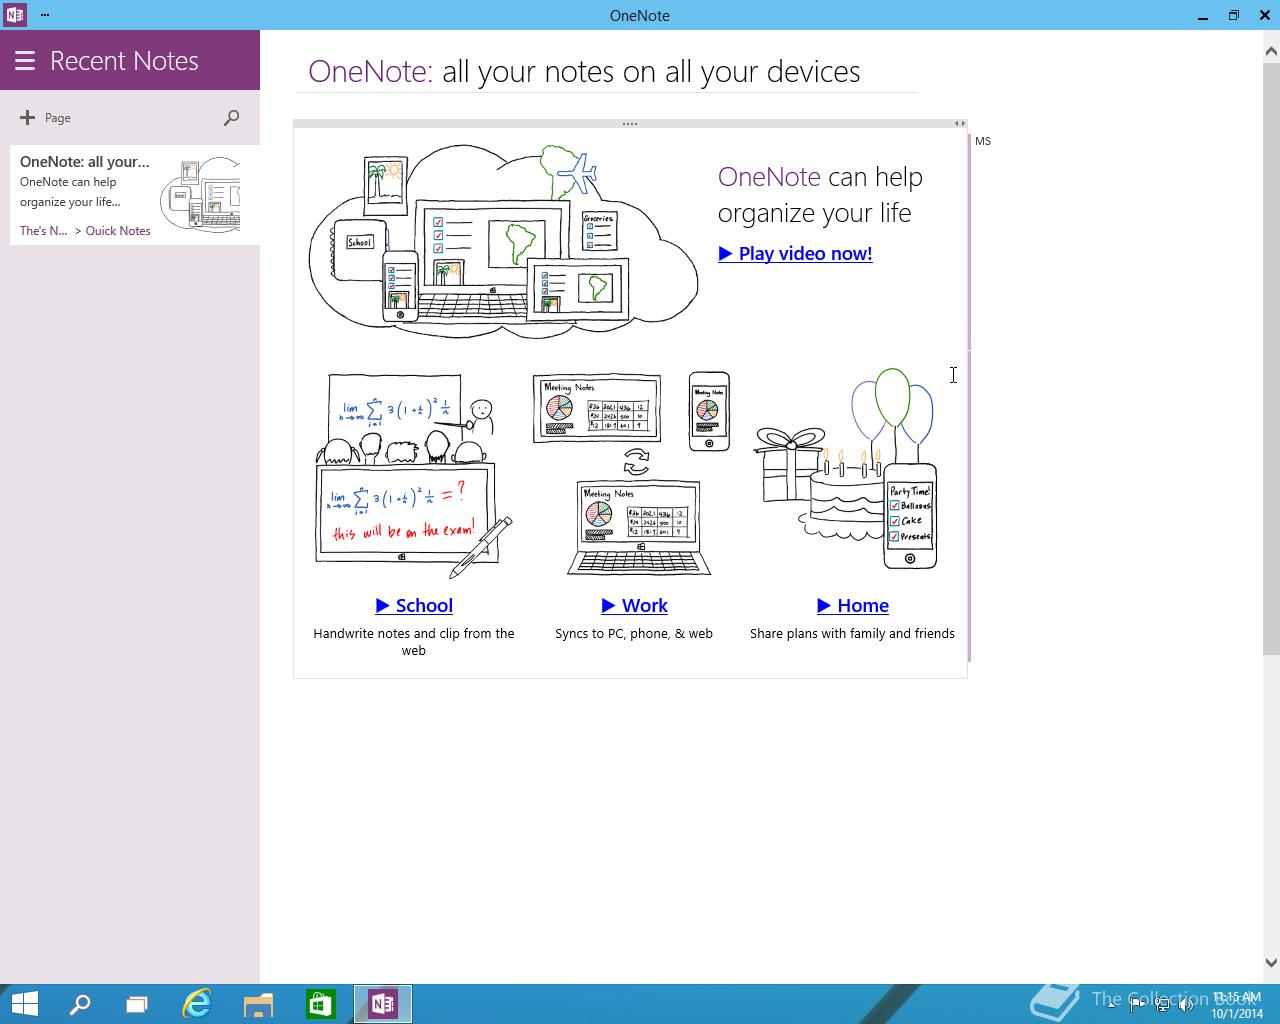Click the cloud devices illustration
Image resolution: width=1280 pixels, height=1024 pixels.
(x=504, y=240)
